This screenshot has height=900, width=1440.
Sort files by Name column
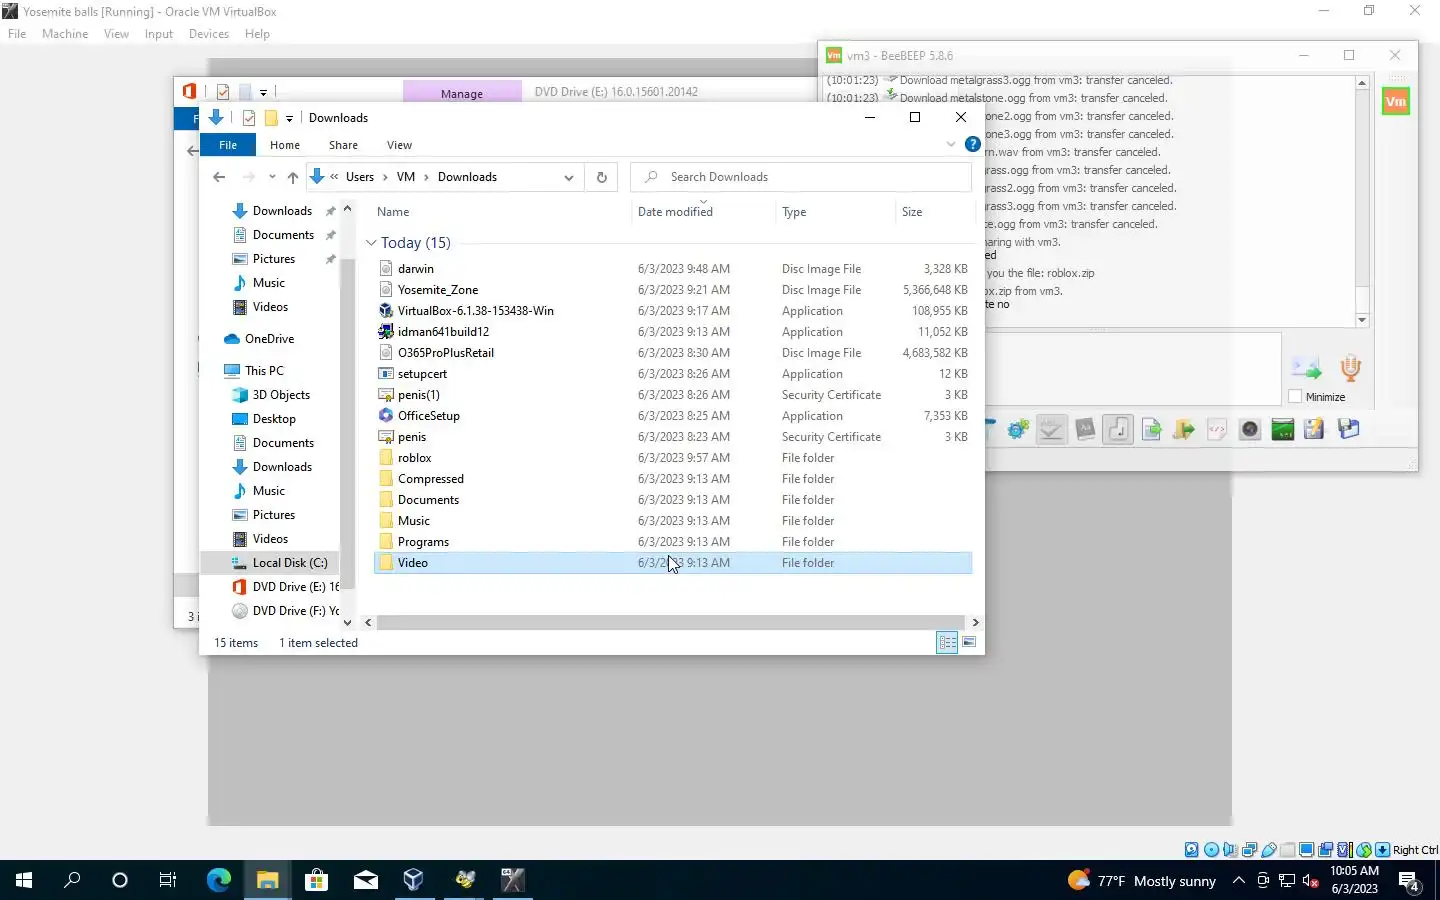[x=393, y=212]
